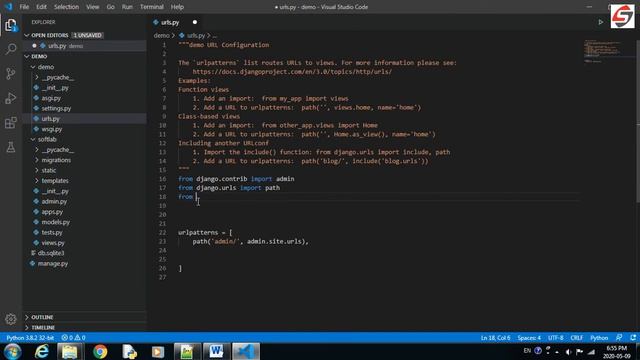Open the Source Control view icon

pyautogui.click(x=11, y=74)
